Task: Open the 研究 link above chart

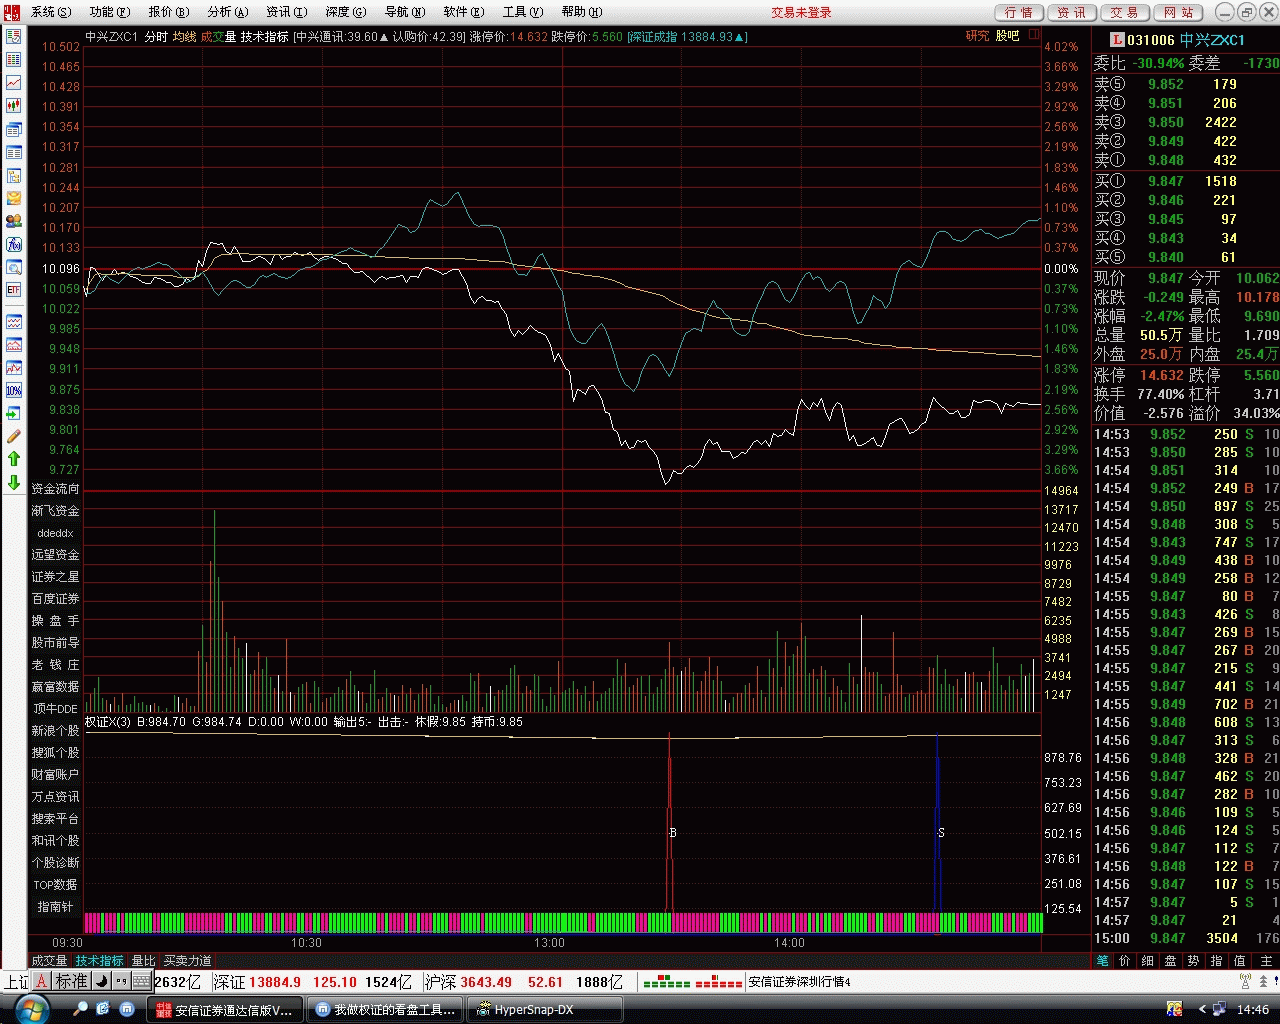Action: pyautogui.click(x=977, y=36)
